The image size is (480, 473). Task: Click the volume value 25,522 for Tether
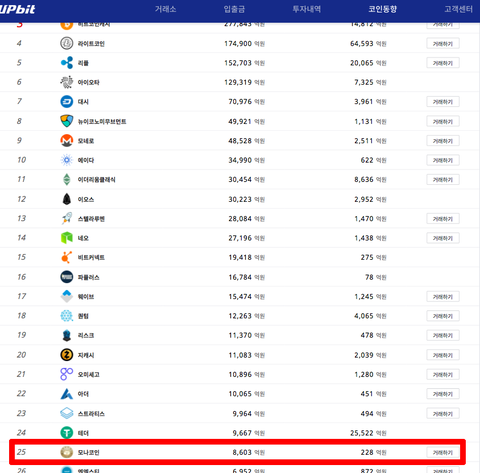[x=362, y=433]
